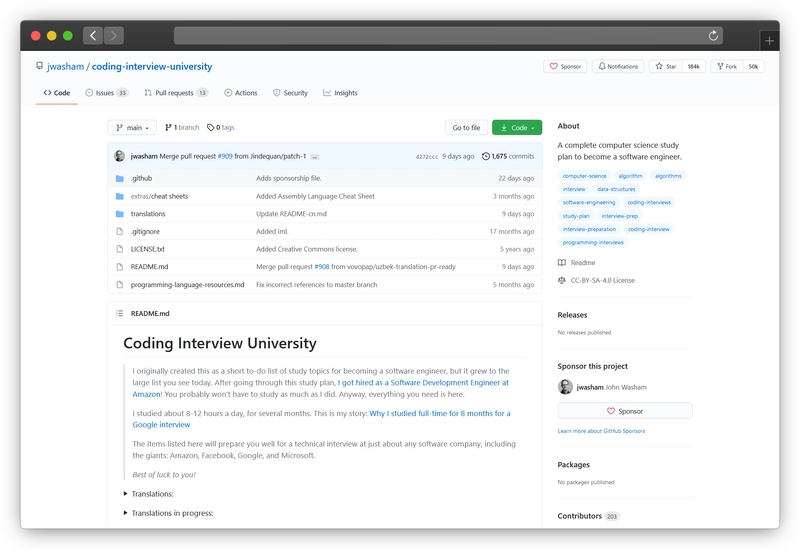Click Sponsor button under Sponsor this project
800x549 pixels.
(625, 411)
